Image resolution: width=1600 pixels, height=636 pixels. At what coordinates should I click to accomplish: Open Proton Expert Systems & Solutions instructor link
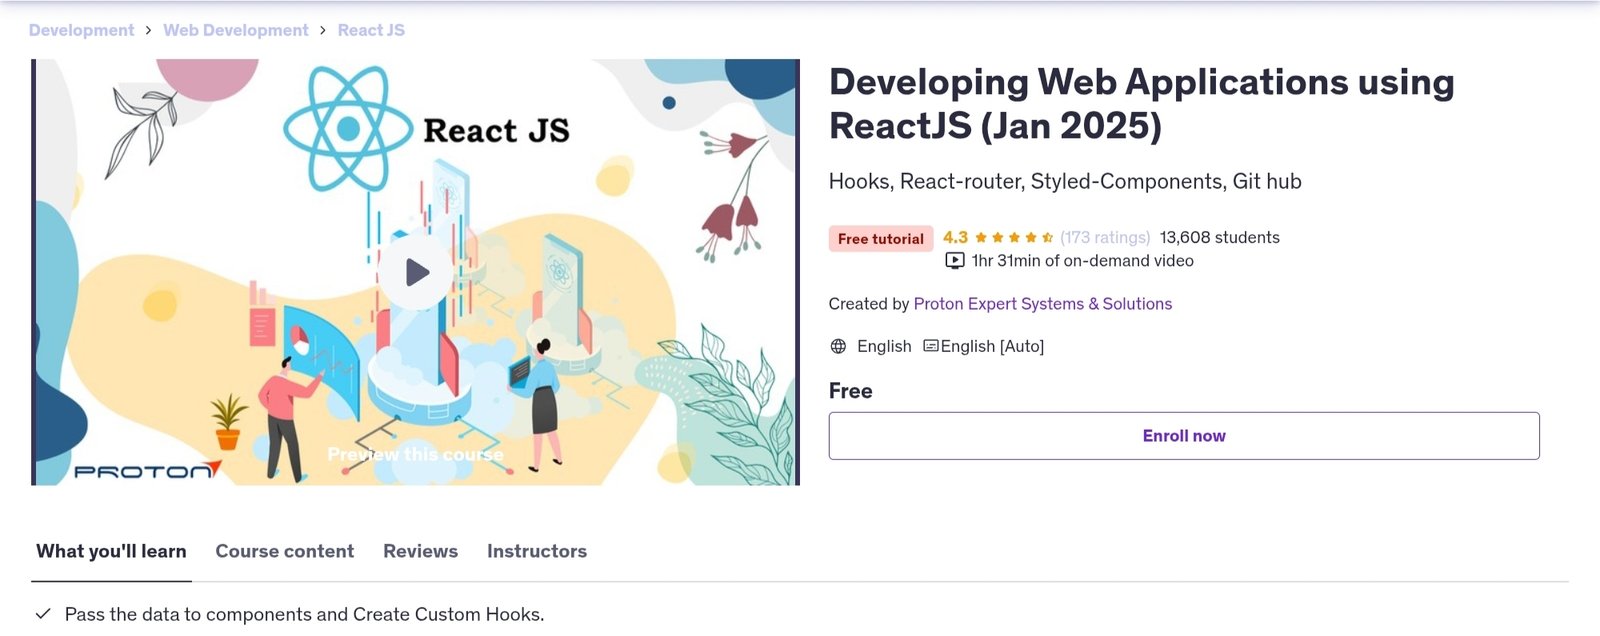click(x=1043, y=304)
